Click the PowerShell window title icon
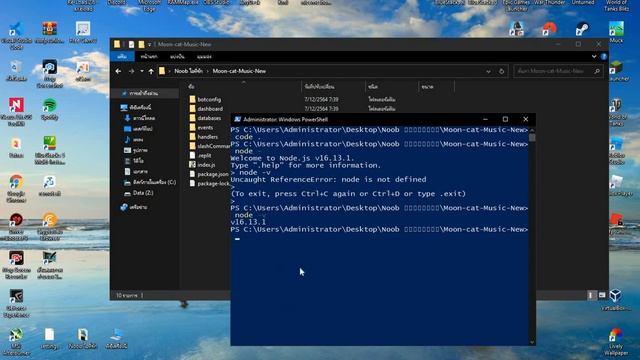The image size is (640, 360). coord(237,119)
